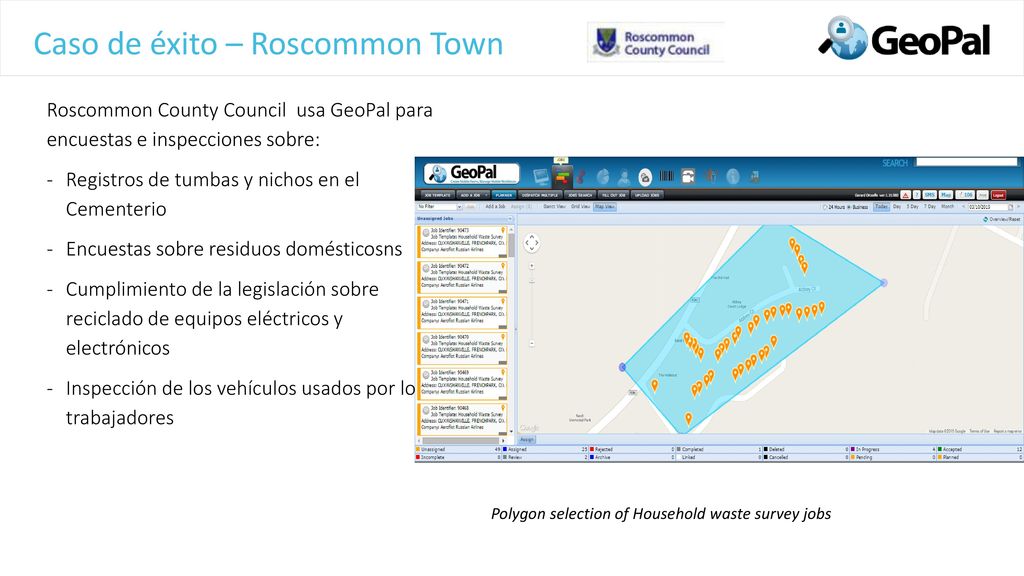The width and height of the screenshot is (1024, 576).
Task: Open the info icon in the toolbar
Action: point(733,176)
